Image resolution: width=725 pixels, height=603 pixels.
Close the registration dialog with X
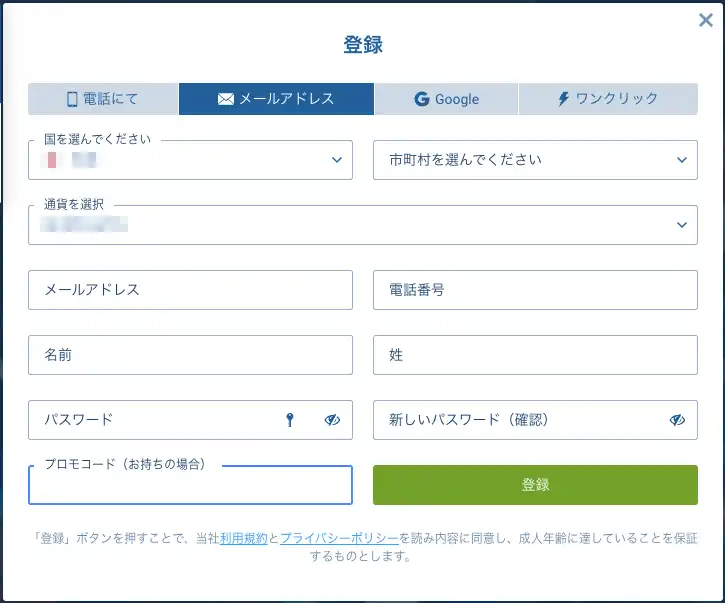coord(705,19)
